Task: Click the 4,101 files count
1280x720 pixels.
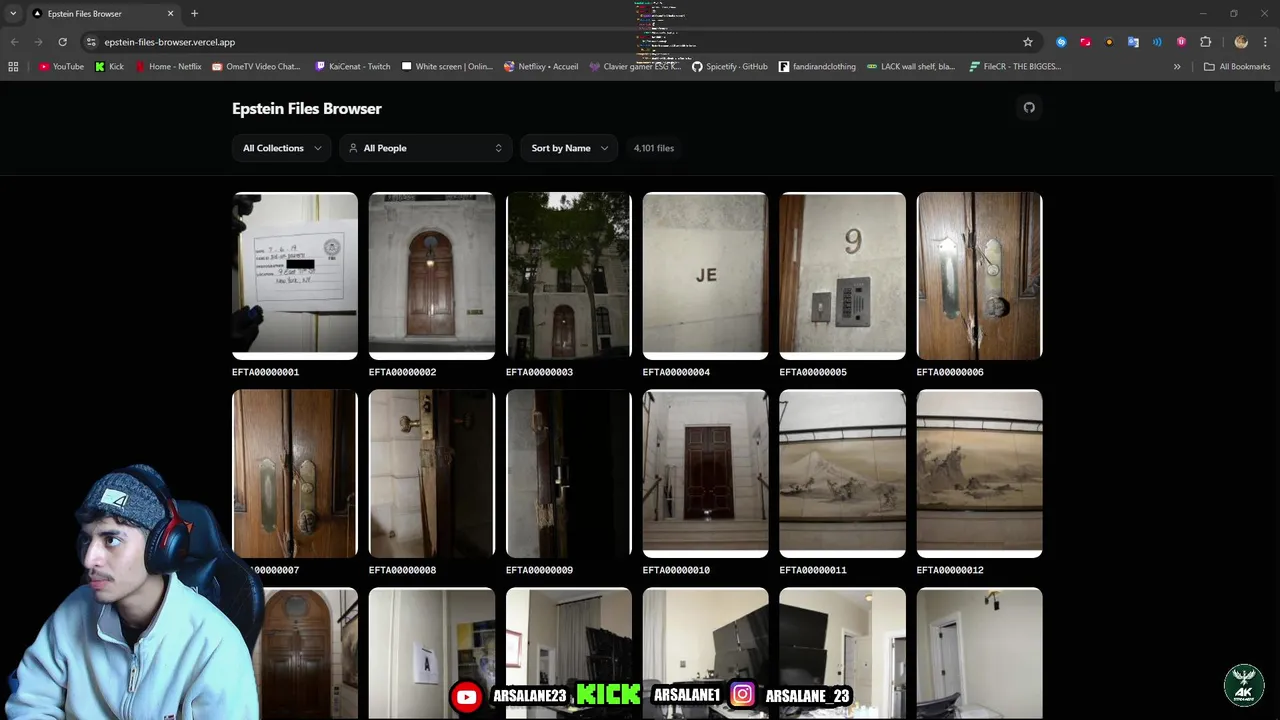Action: (x=654, y=148)
